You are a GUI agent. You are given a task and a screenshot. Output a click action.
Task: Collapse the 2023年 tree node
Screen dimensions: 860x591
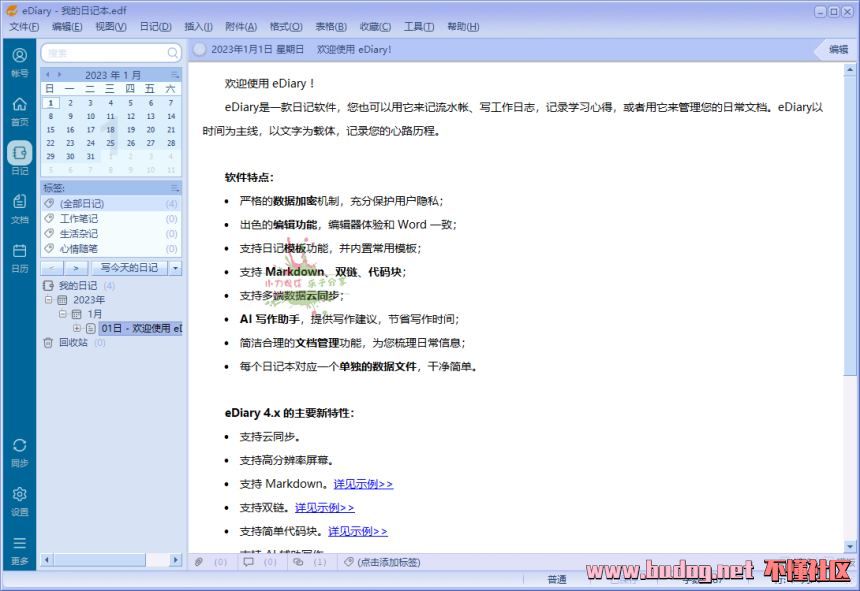[x=48, y=300]
